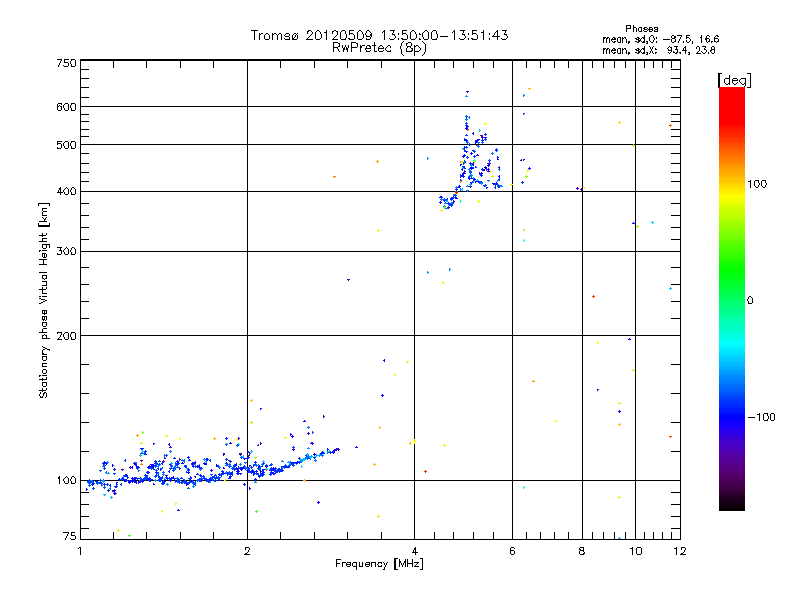This screenshot has width=800, height=600.
Task: Click the dense blue F-layer echo cluster near 5 MHz
Action: coord(472,163)
